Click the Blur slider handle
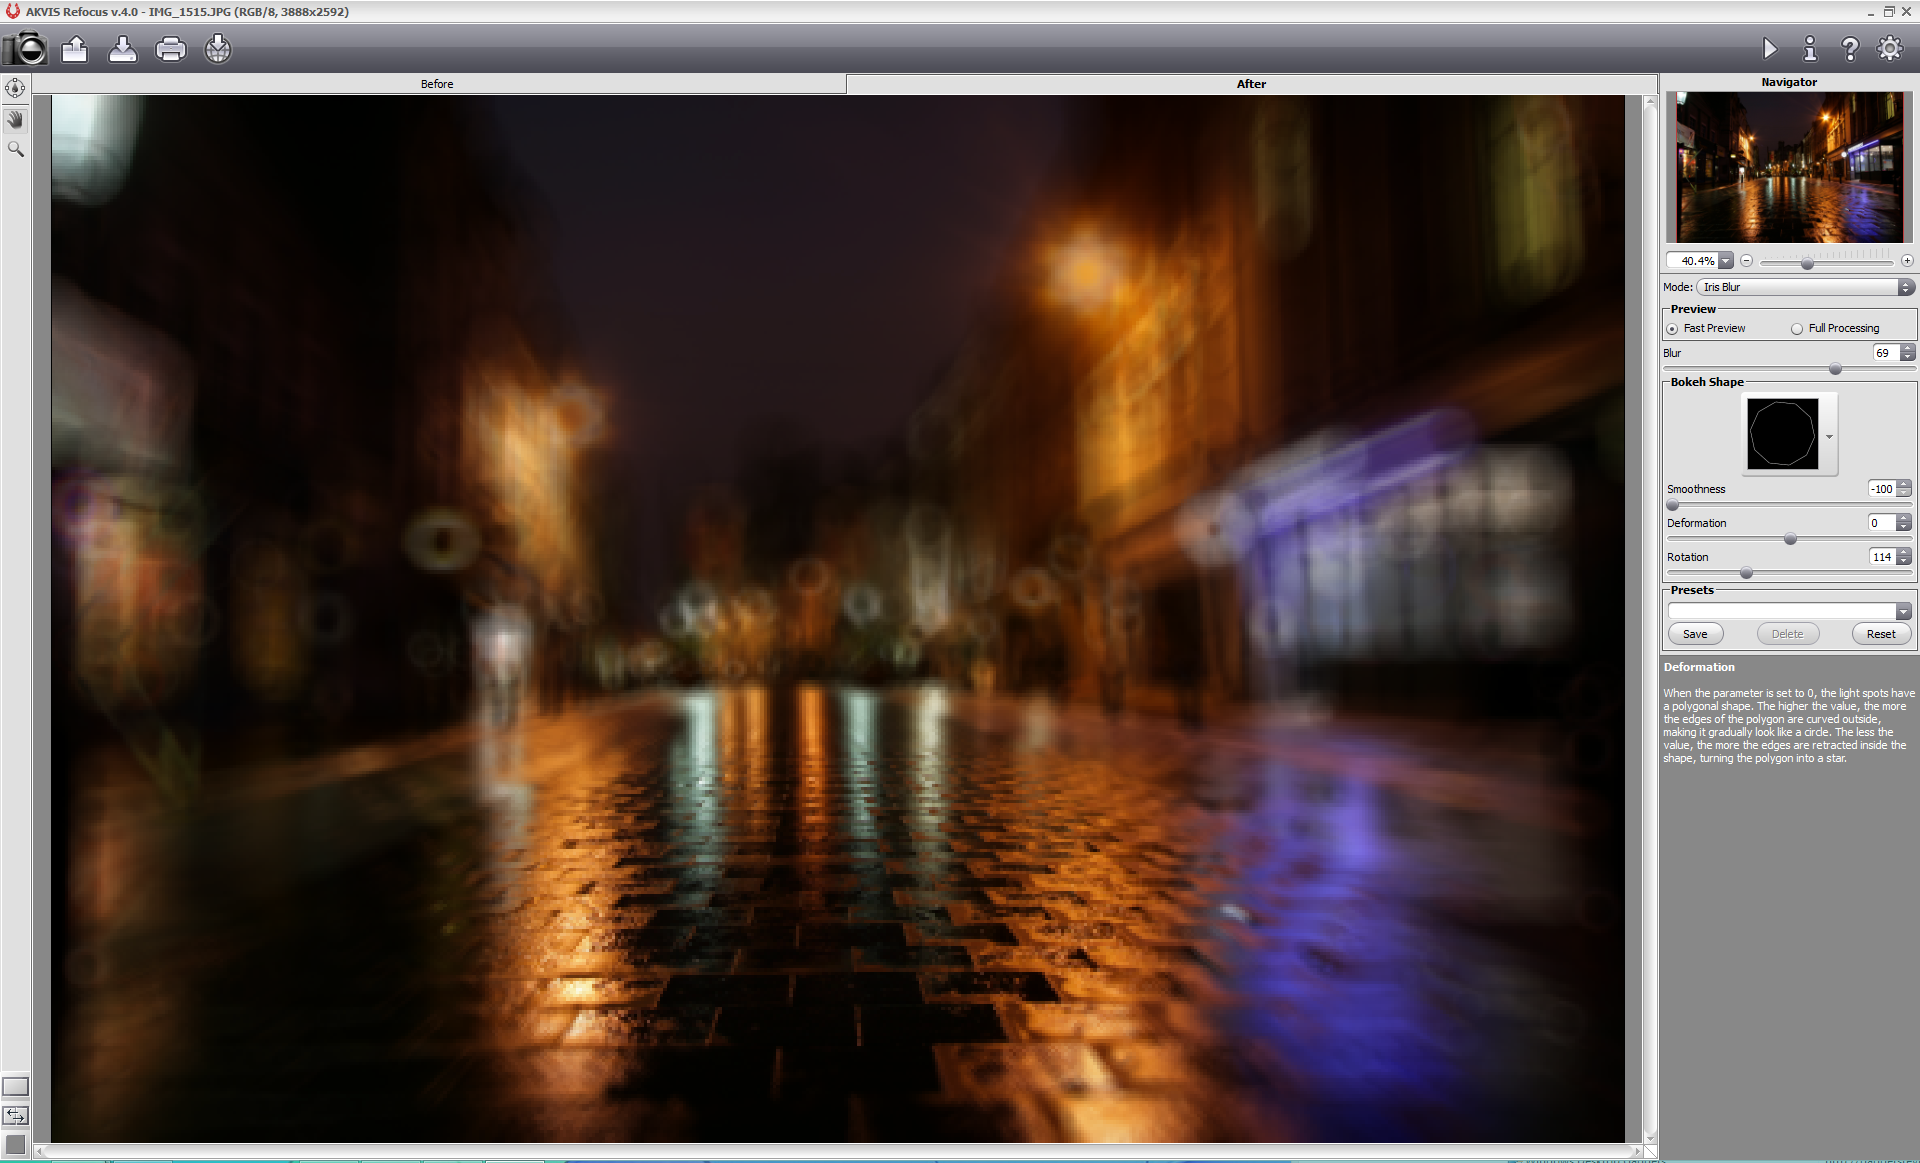The height and width of the screenshot is (1163, 1920). 1835,370
